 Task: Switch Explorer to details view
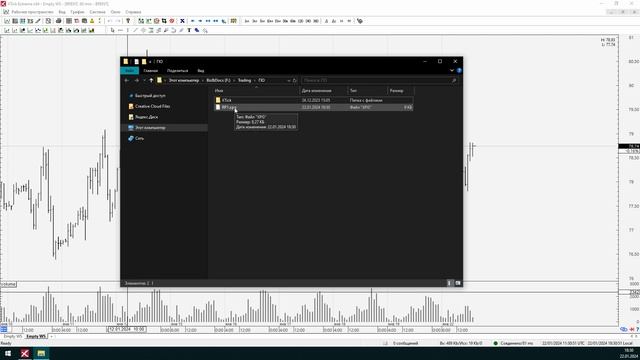[x=450, y=283]
